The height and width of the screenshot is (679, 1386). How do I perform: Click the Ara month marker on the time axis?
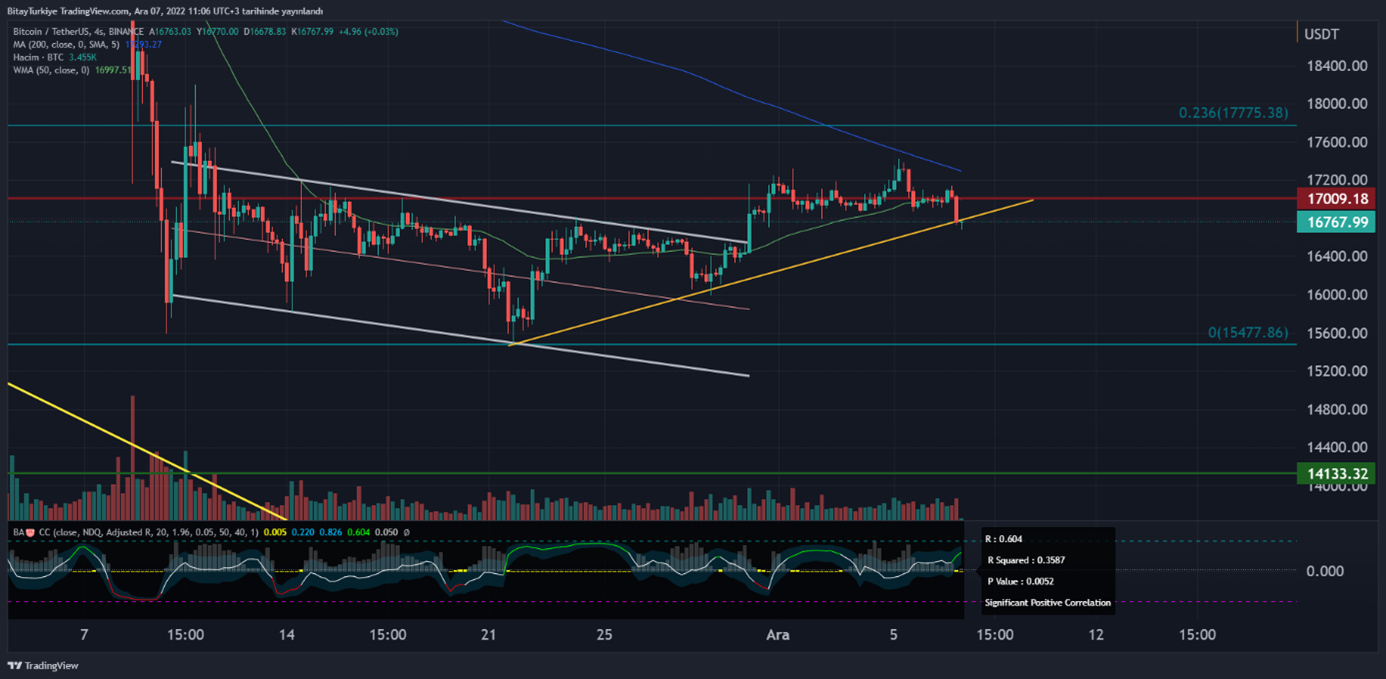click(778, 635)
